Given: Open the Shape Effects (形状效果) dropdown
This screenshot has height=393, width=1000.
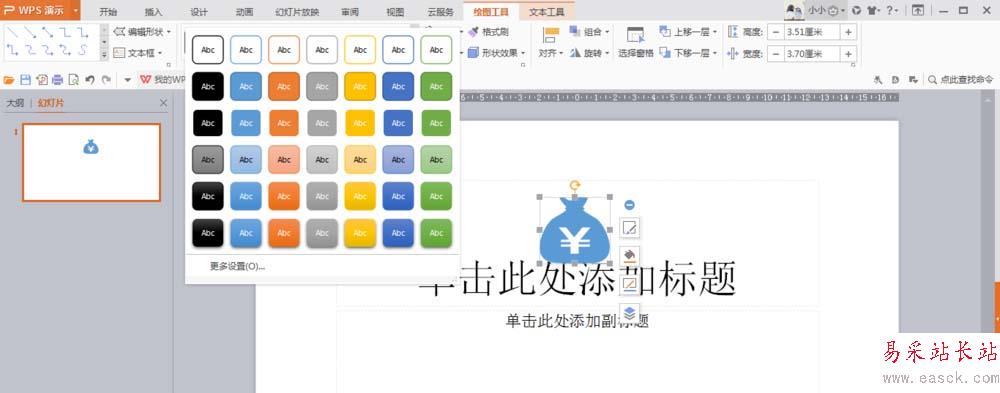Looking at the screenshot, I should click(x=497, y=53).
